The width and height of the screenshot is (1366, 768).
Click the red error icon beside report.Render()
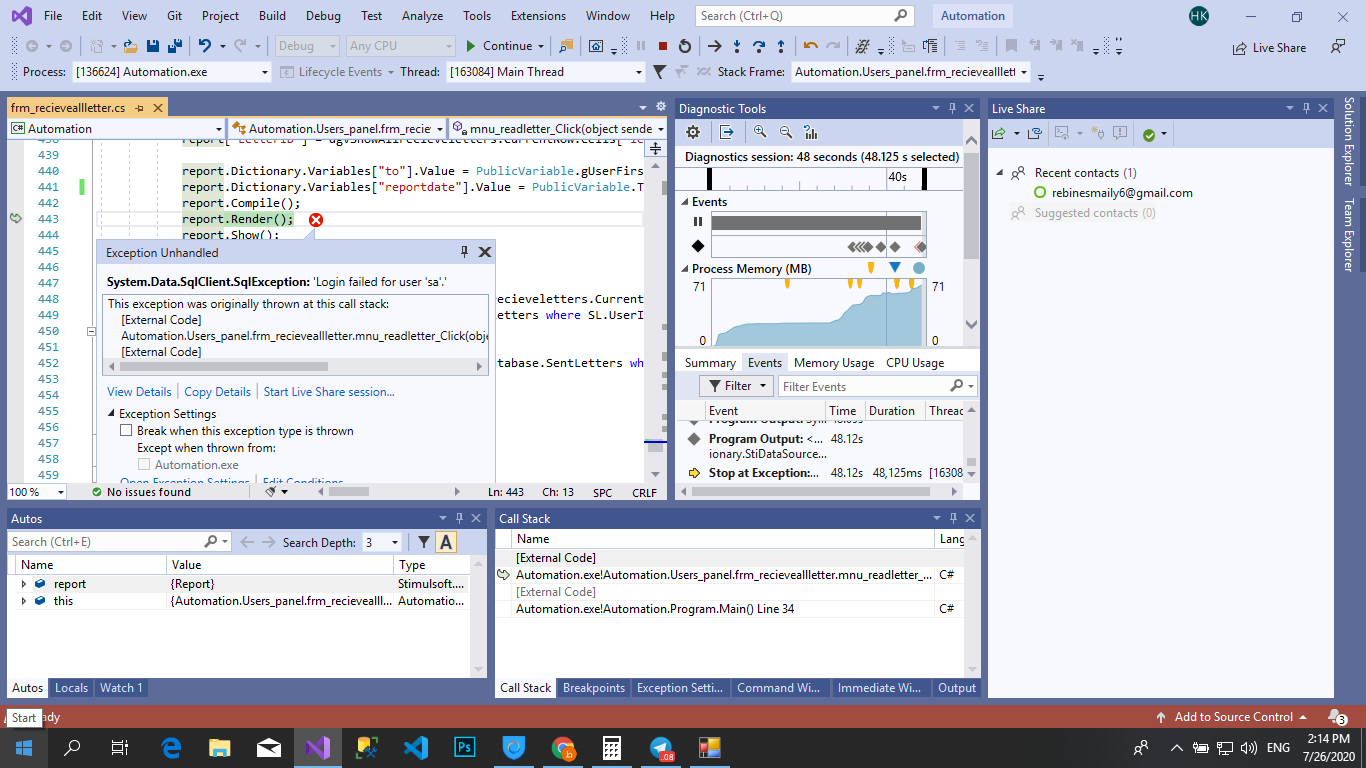pos(316,220)
